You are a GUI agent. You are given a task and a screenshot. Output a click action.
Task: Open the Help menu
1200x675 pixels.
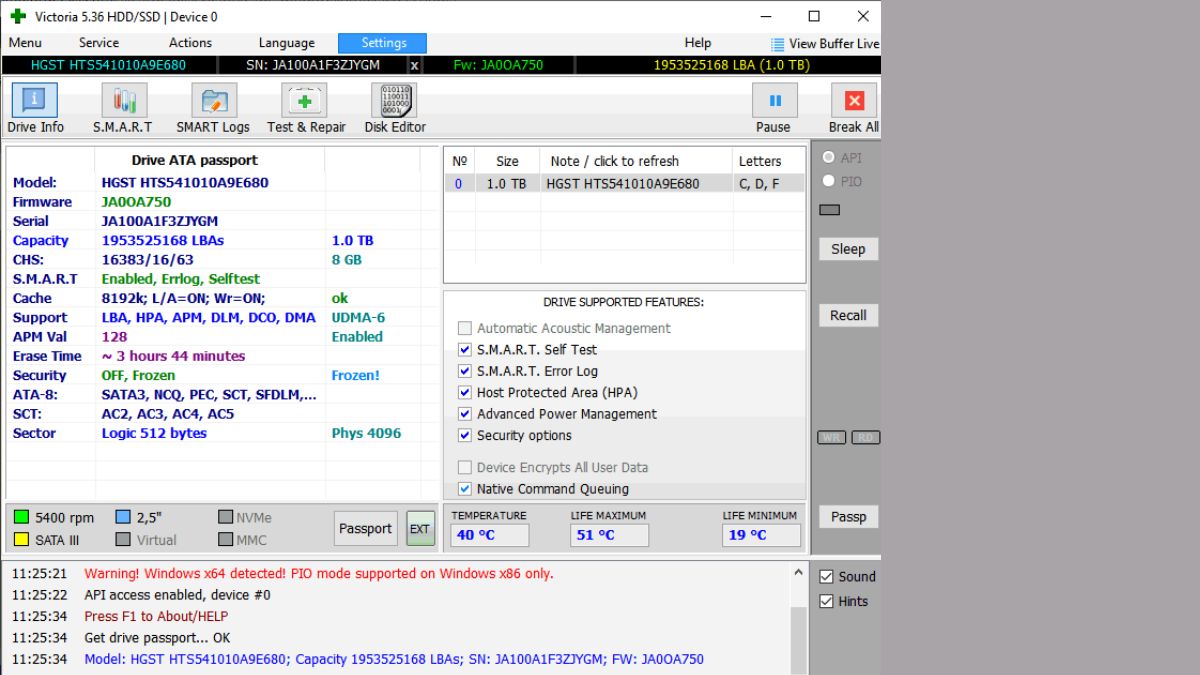[698, 43]
